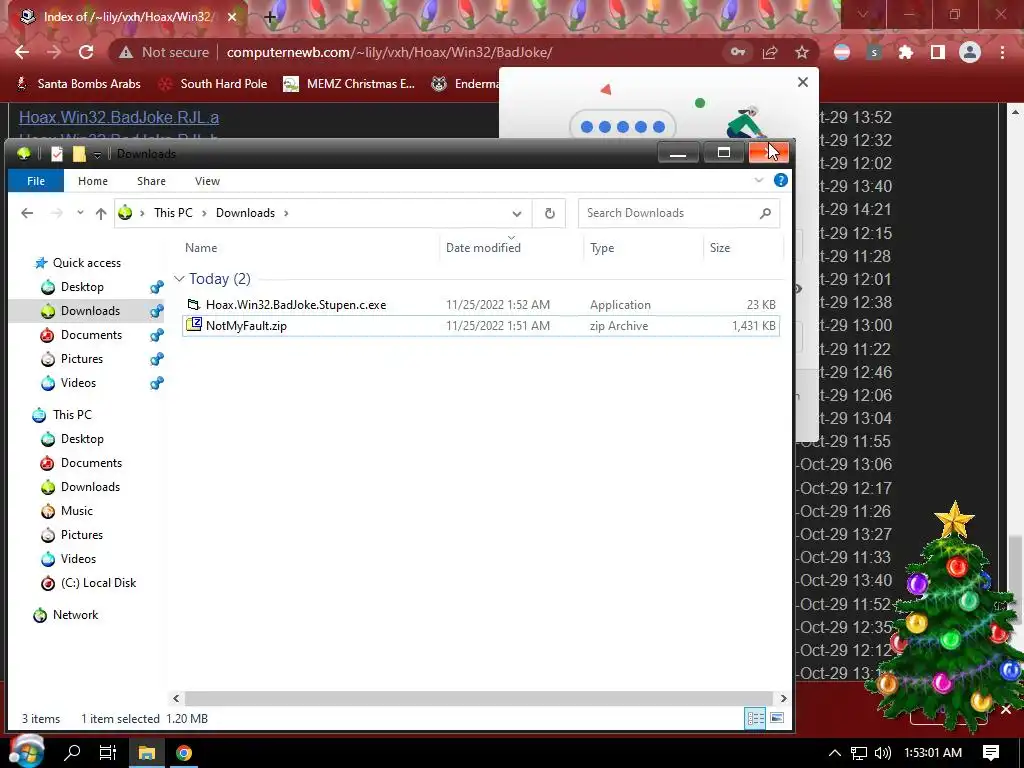The image size is (1024, 768).
Task: Reload the page in Chrome
Action: coord(86,52)
